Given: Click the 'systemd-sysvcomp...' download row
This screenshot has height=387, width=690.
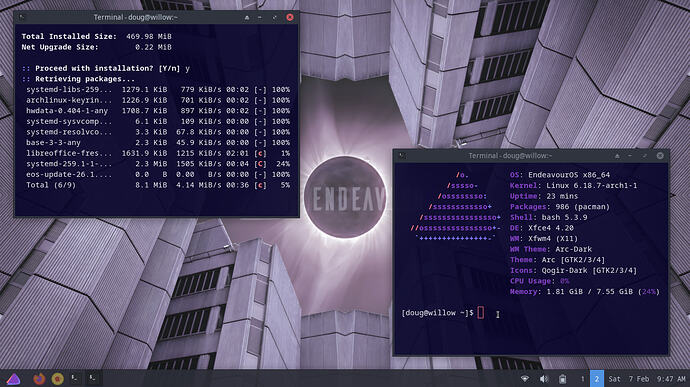Looking at the screenshot, I should [158, 121].
